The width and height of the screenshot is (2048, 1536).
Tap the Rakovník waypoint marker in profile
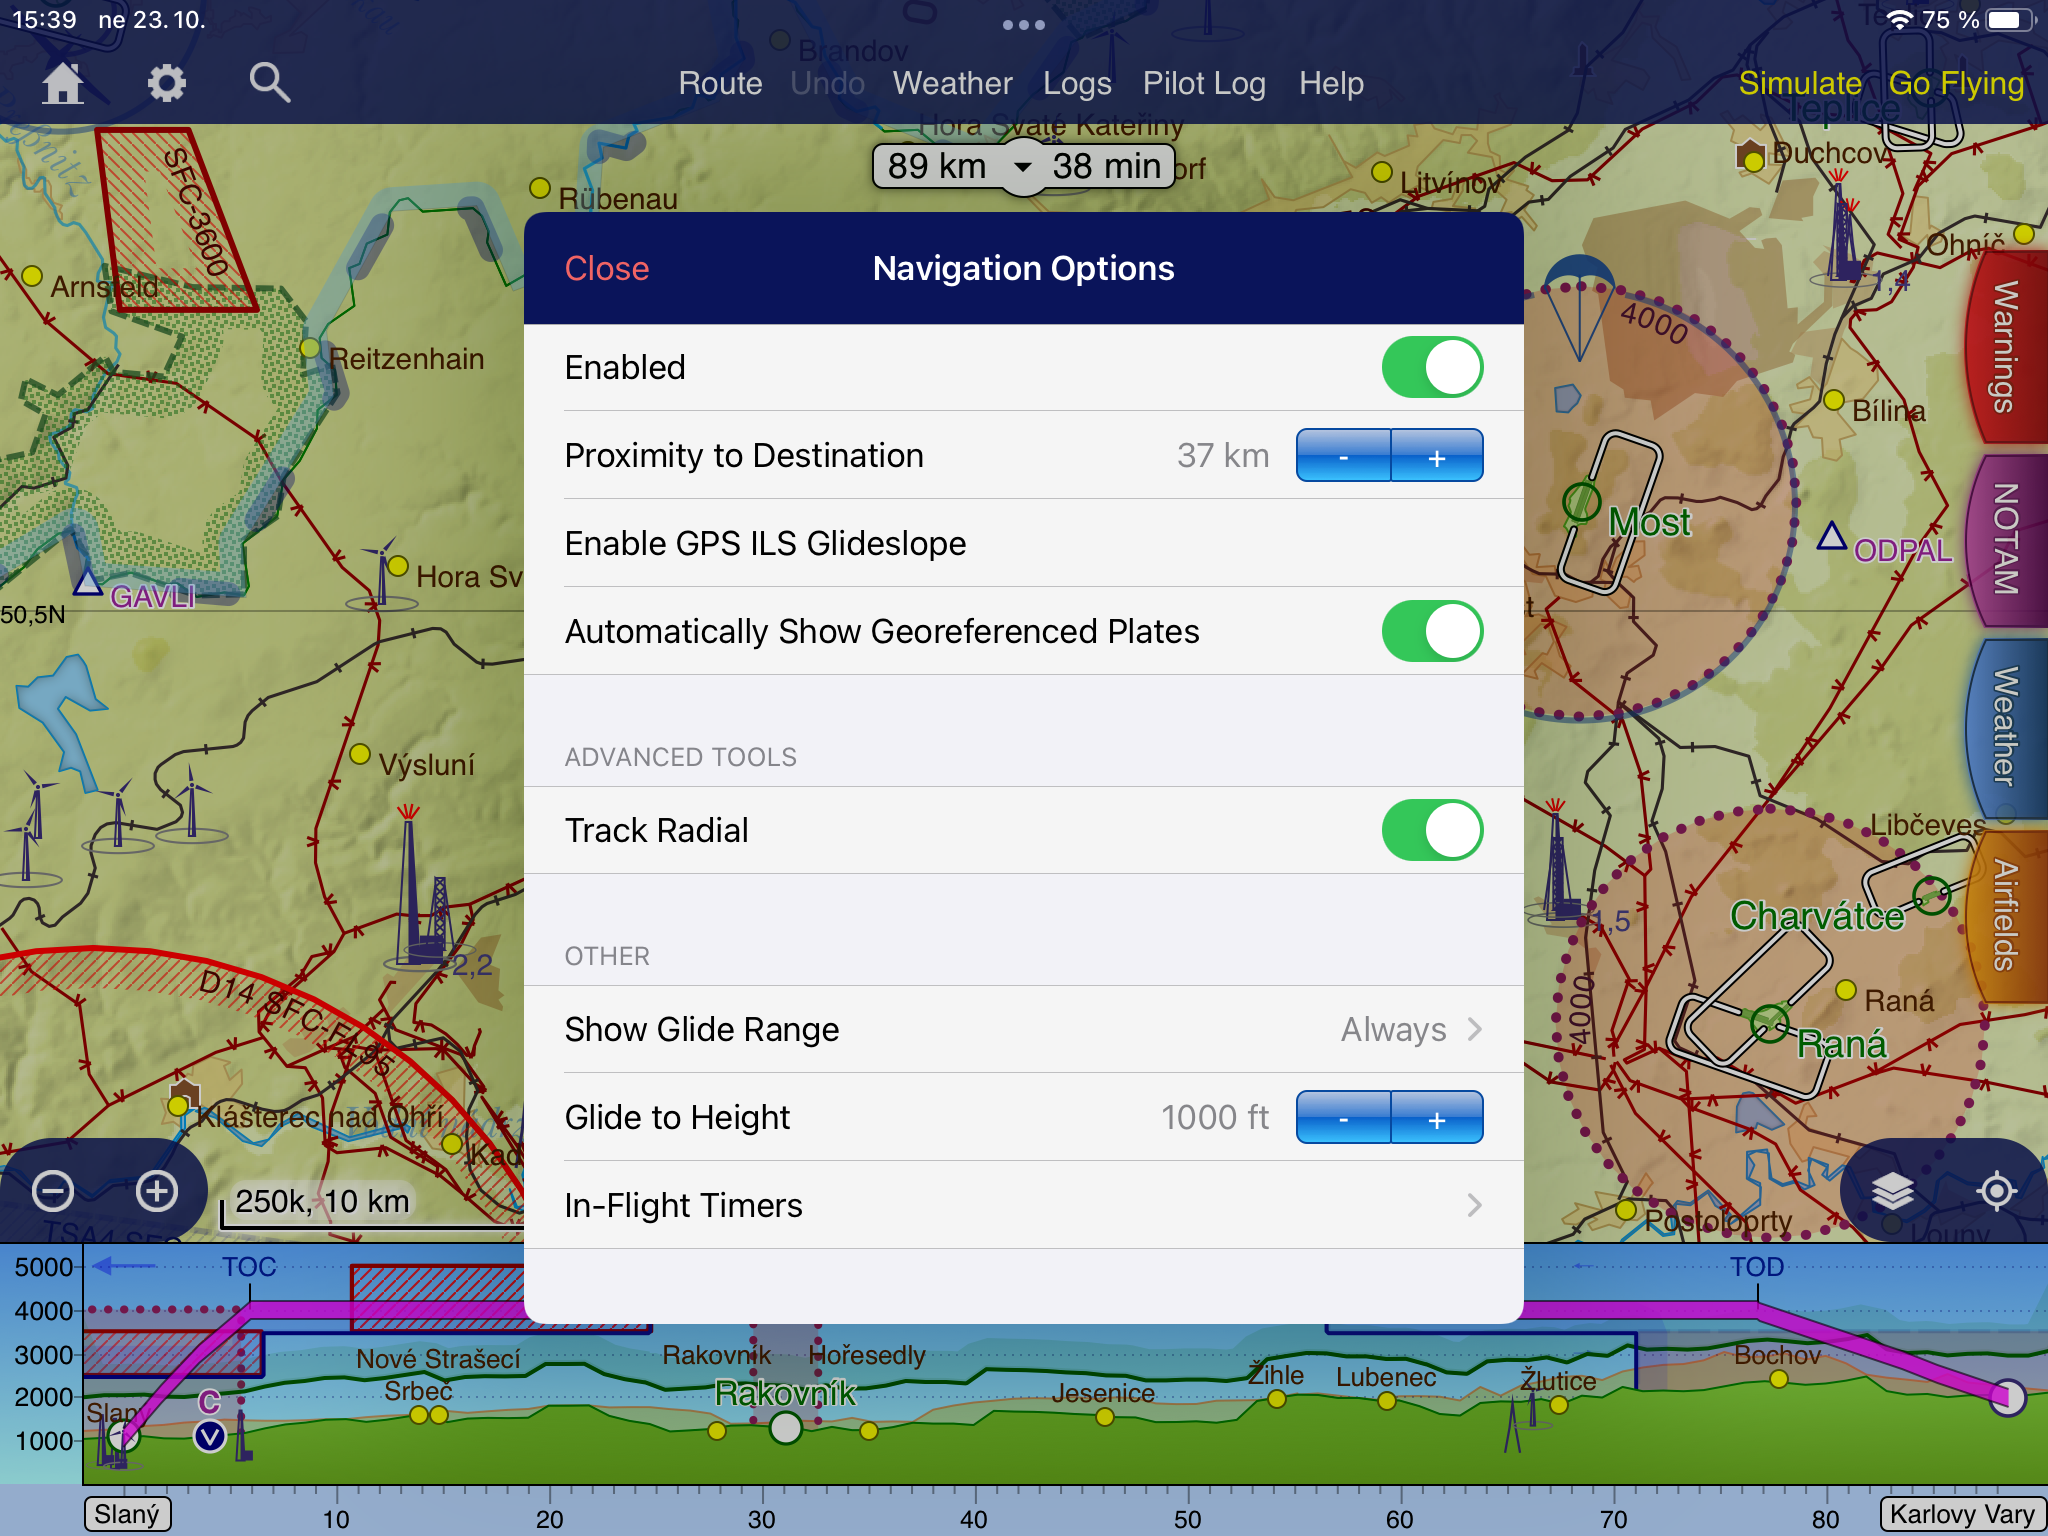point(786,1427)
